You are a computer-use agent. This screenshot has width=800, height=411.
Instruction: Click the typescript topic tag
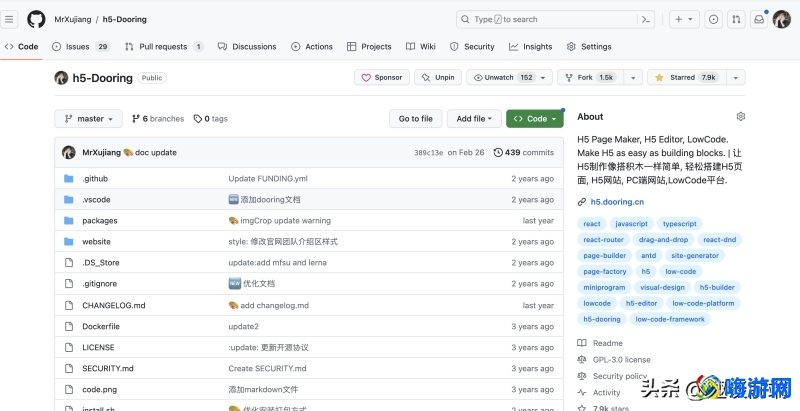click(680, 224)
